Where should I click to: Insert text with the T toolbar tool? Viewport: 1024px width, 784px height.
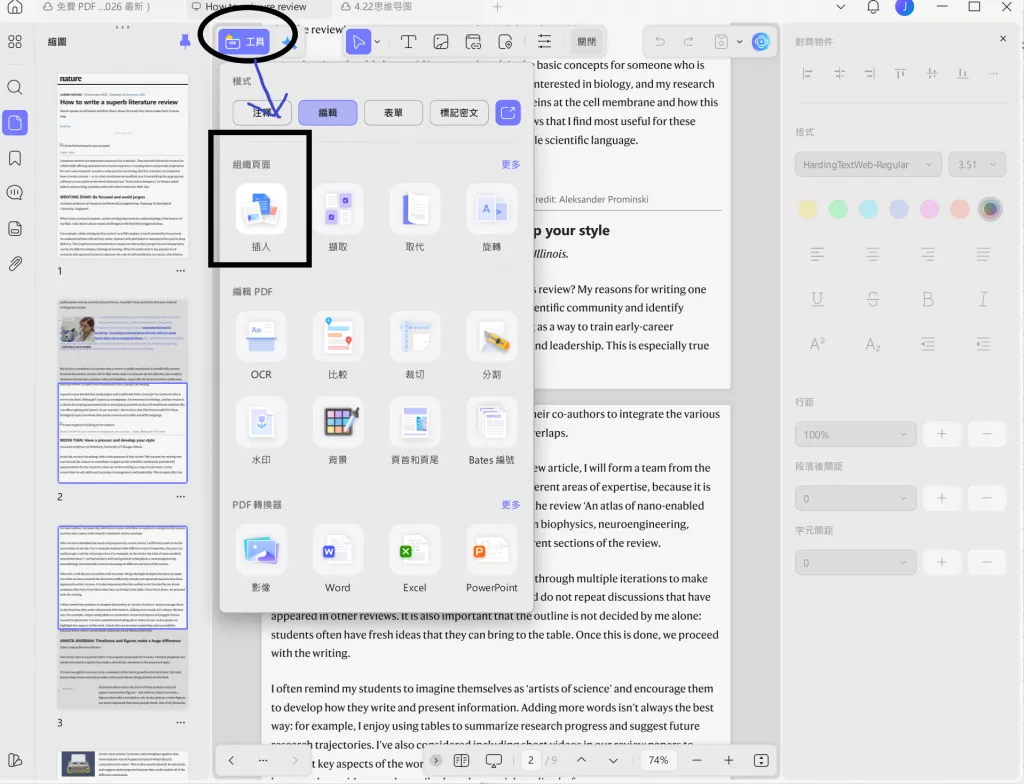click(406, 41)
